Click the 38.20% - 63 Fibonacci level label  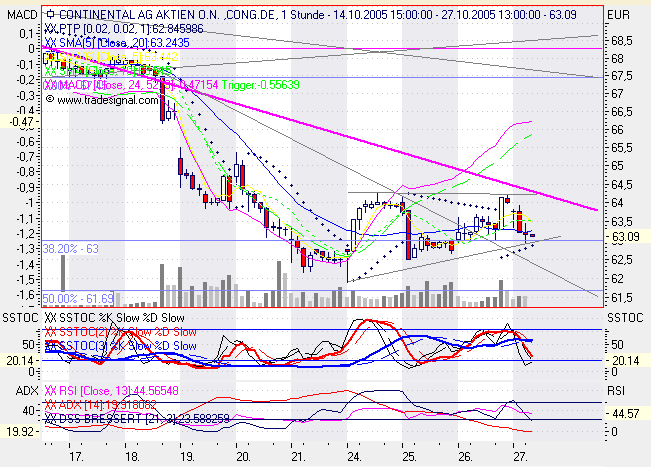pyautogui.click(x=71, y=249)
